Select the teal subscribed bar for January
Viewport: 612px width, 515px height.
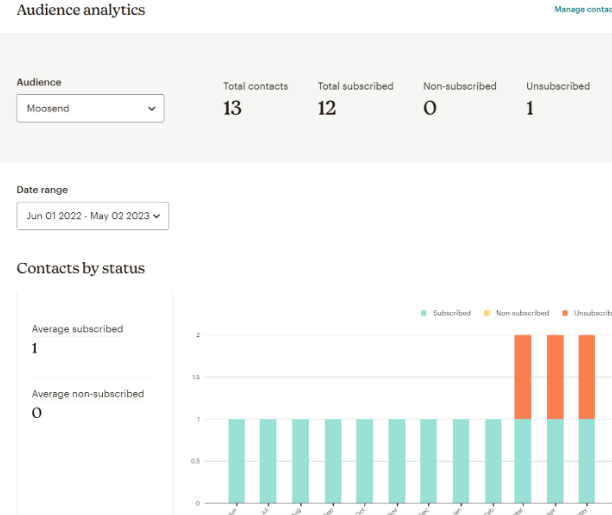point(460,460)
